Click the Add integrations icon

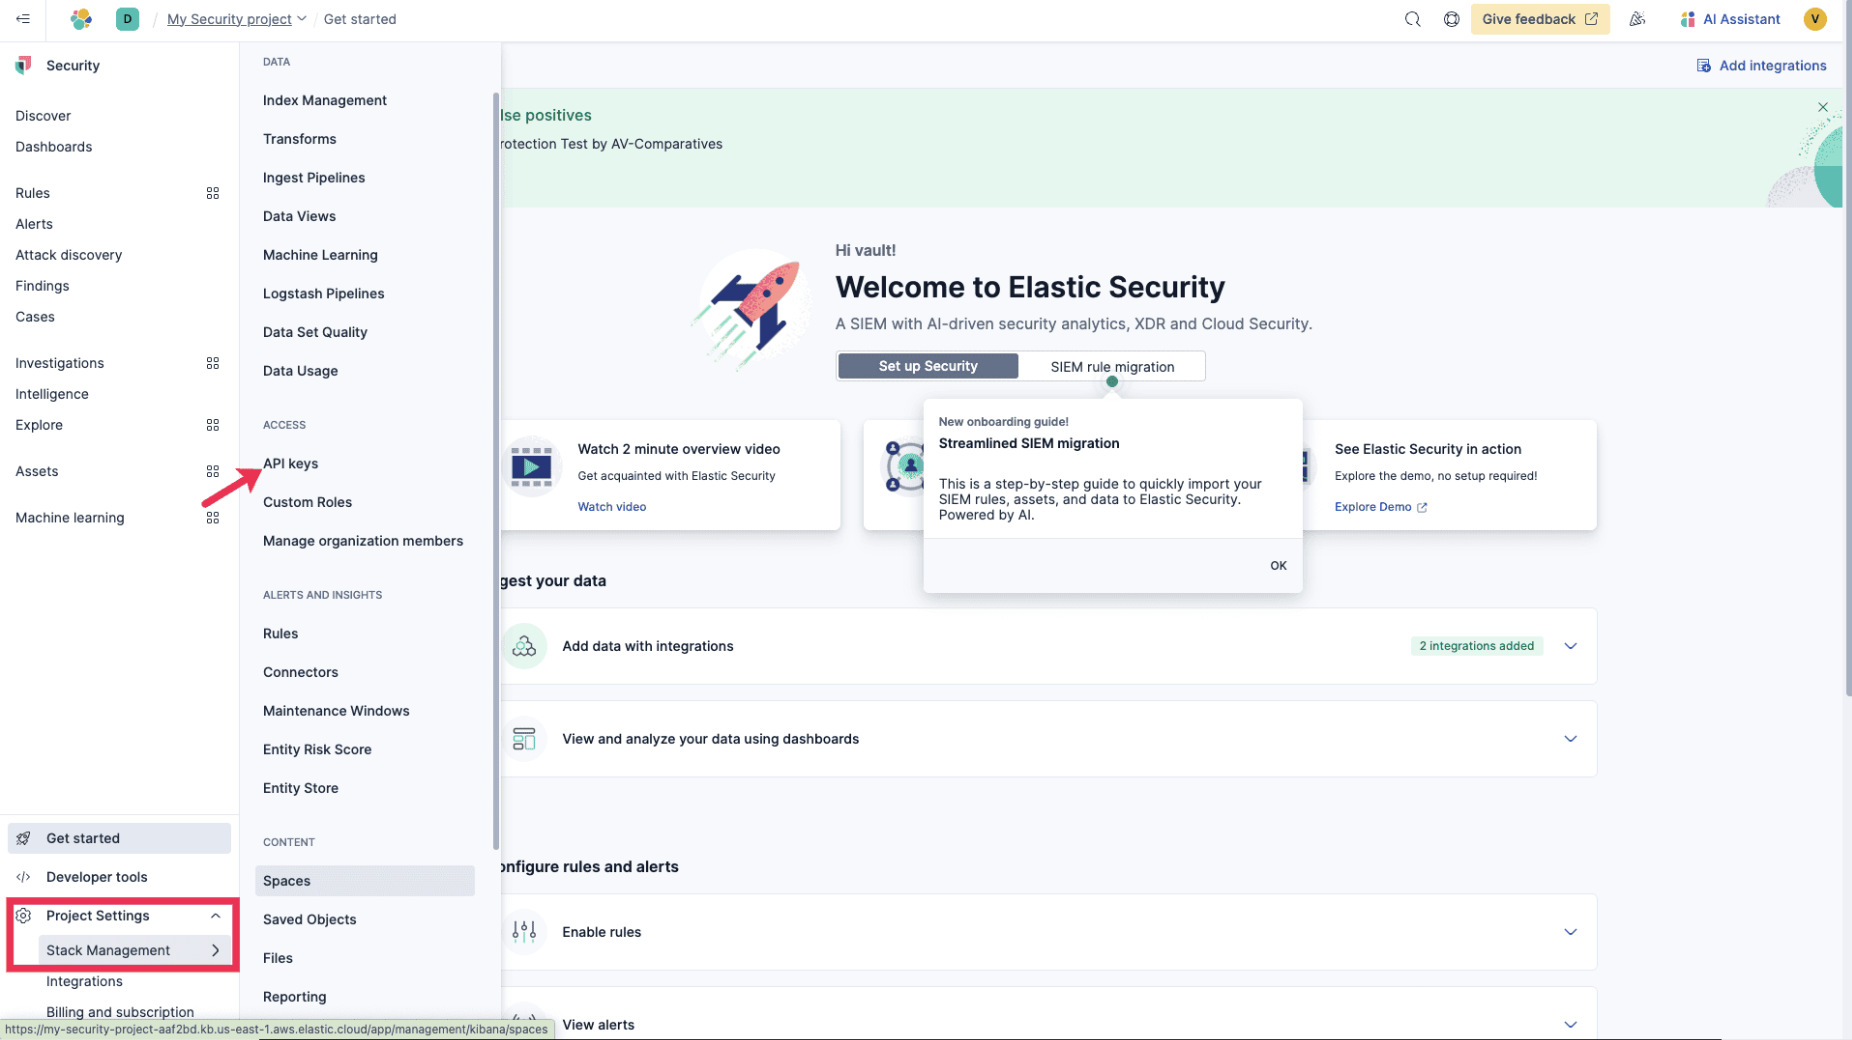1703,66
